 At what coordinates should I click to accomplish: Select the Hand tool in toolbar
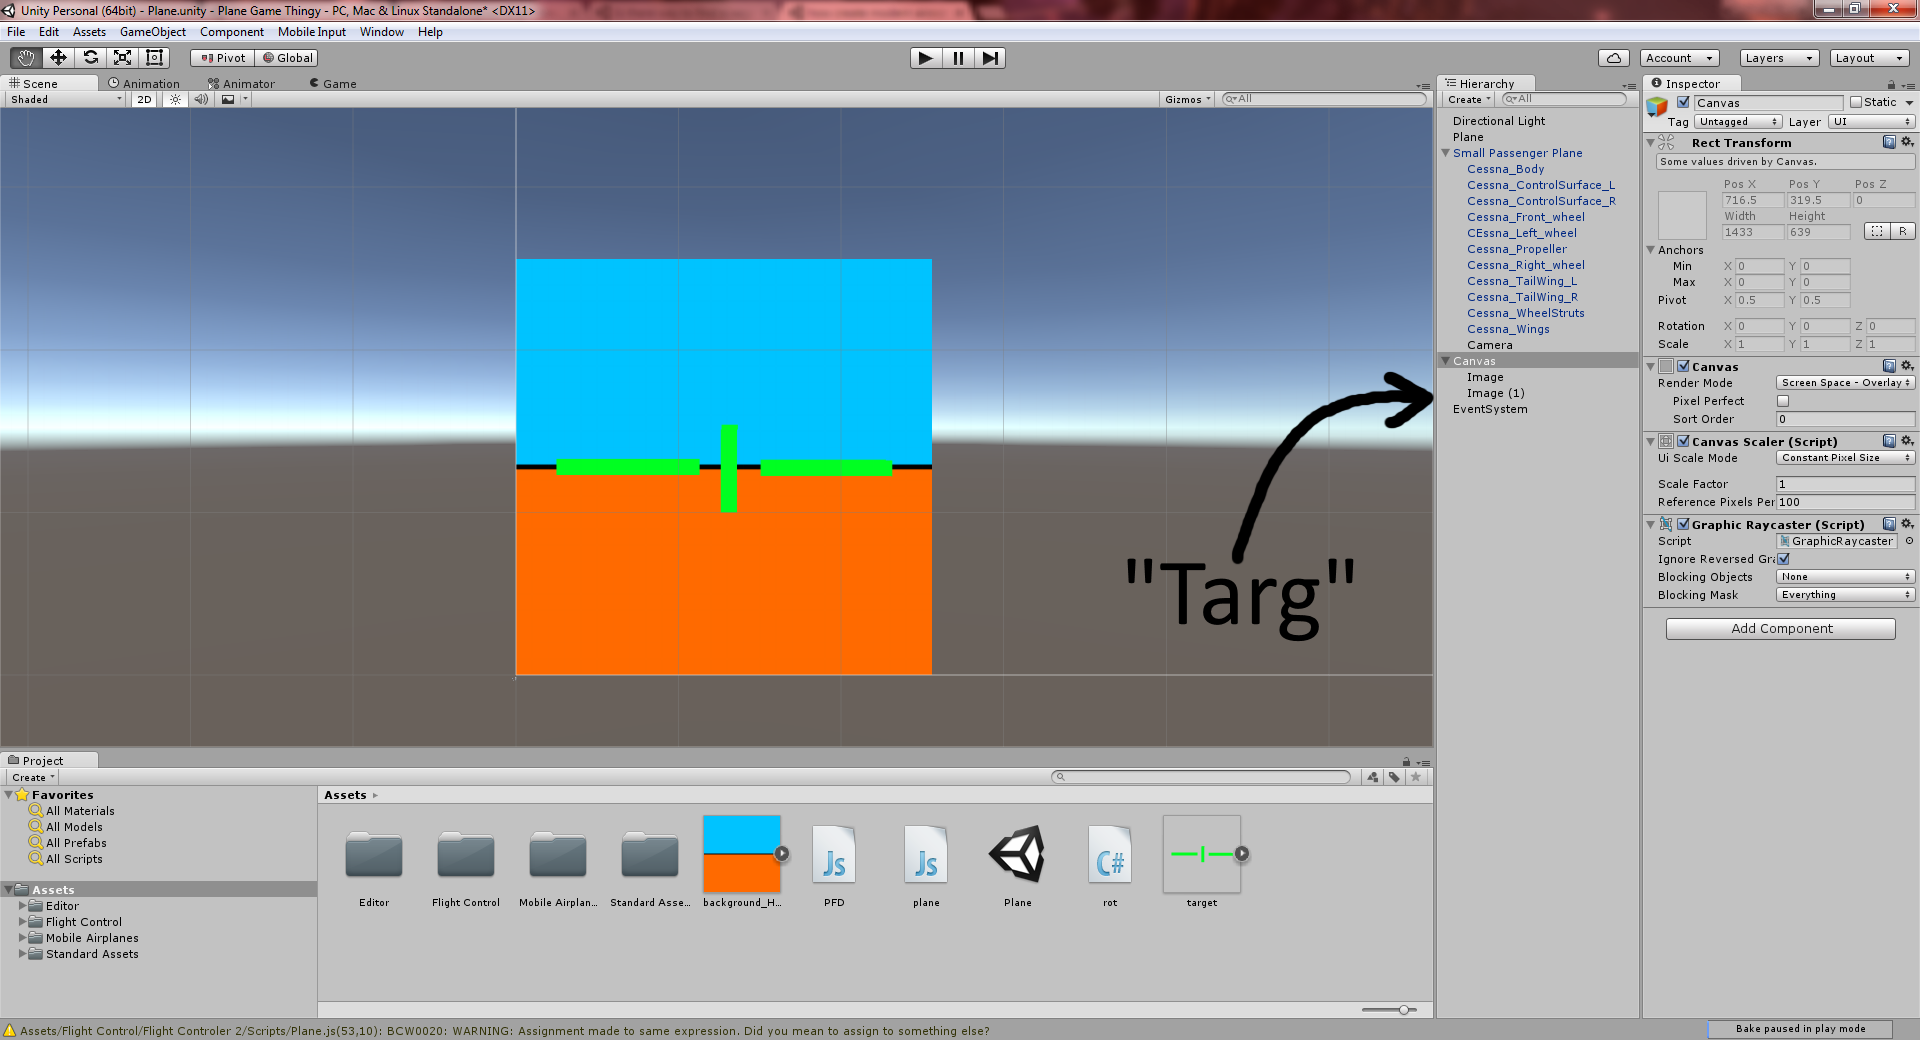pyautogui.click(x=26, y=58)
